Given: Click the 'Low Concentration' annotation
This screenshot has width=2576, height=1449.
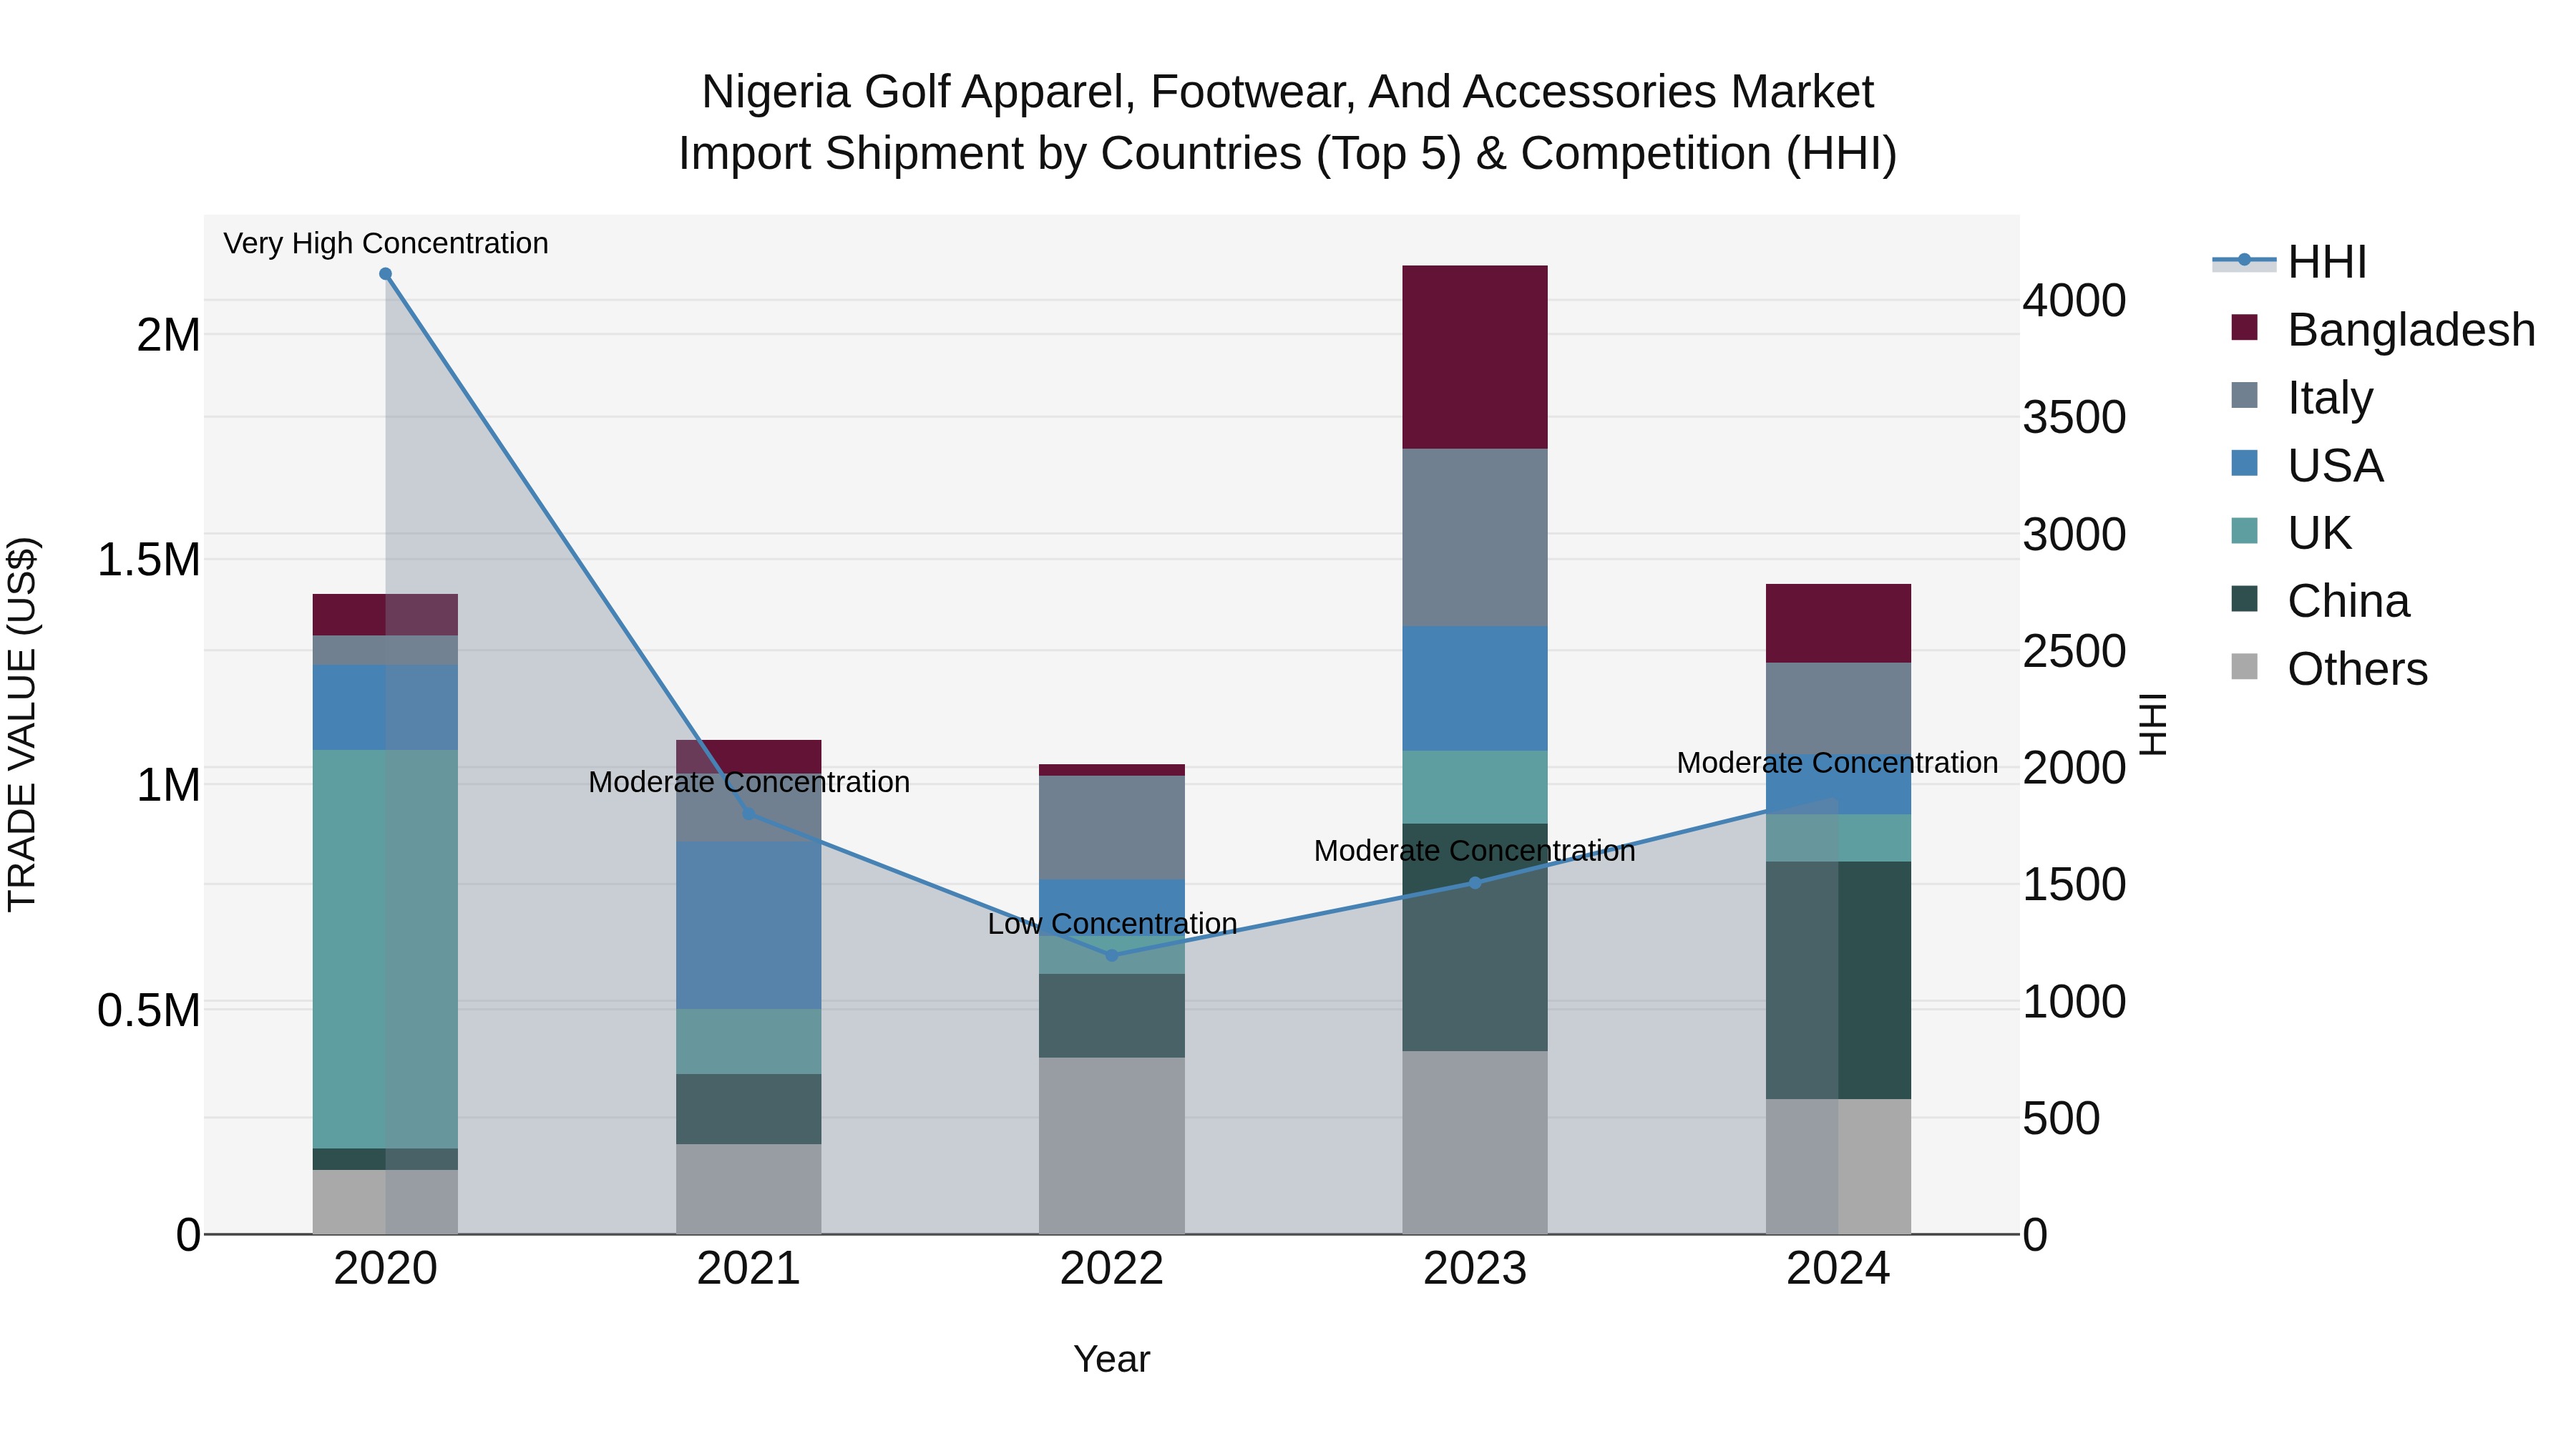Looking at the screenshot, I should tap(1112, 924).
